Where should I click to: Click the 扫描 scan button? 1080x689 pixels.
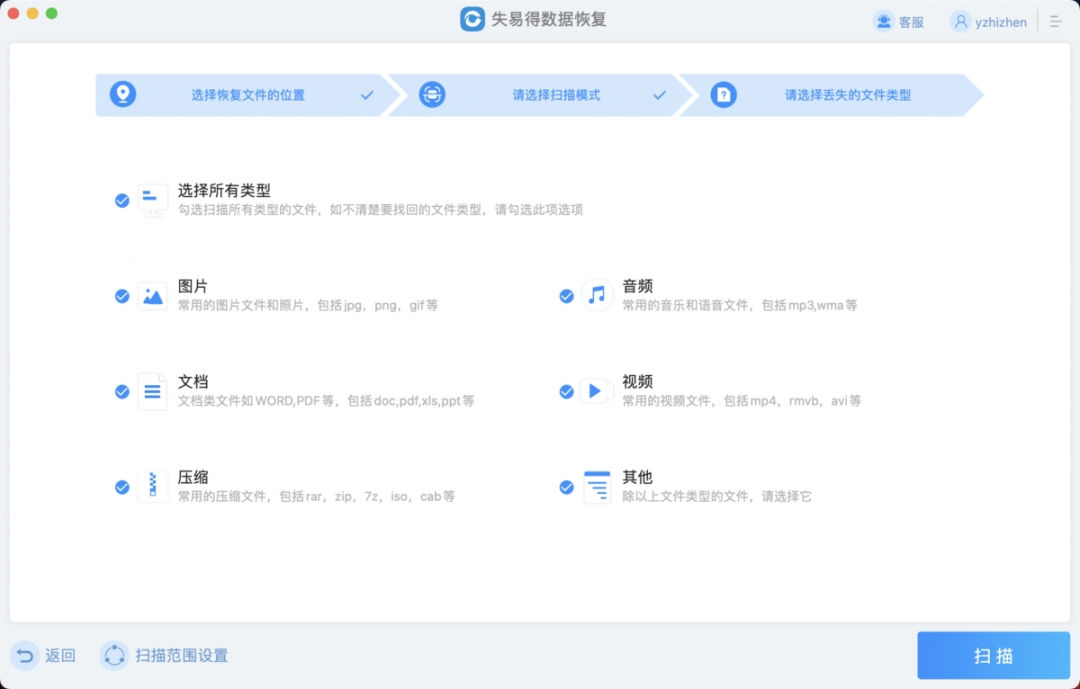(993, 655)
